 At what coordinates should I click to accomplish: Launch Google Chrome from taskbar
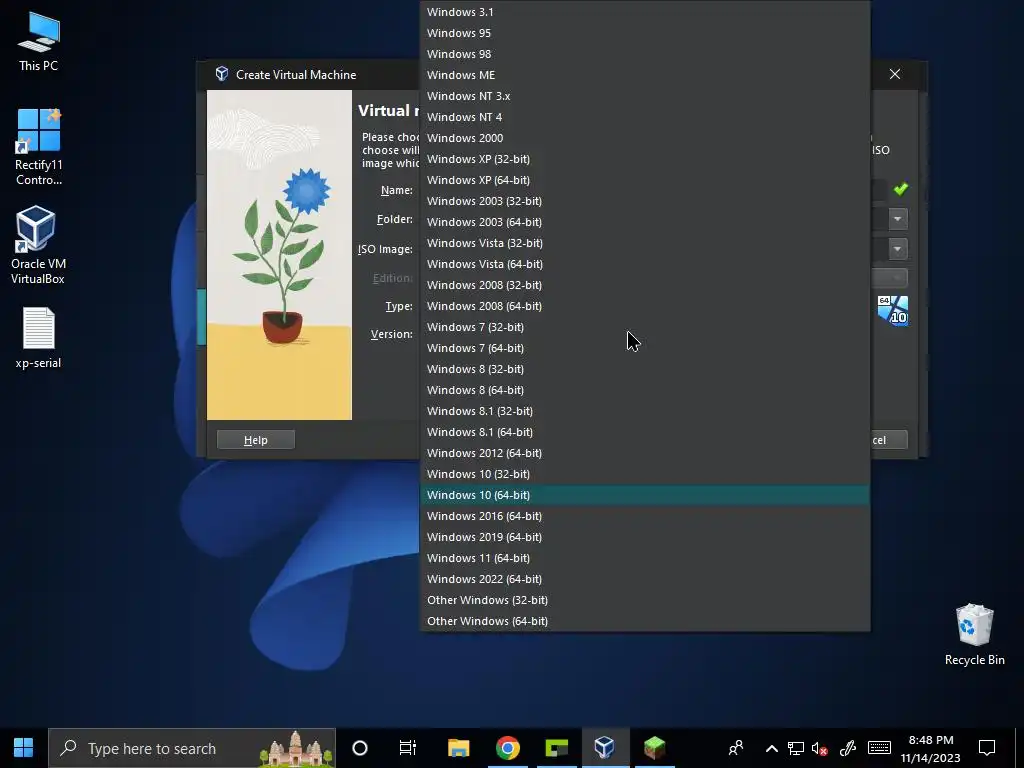(507, 748)
